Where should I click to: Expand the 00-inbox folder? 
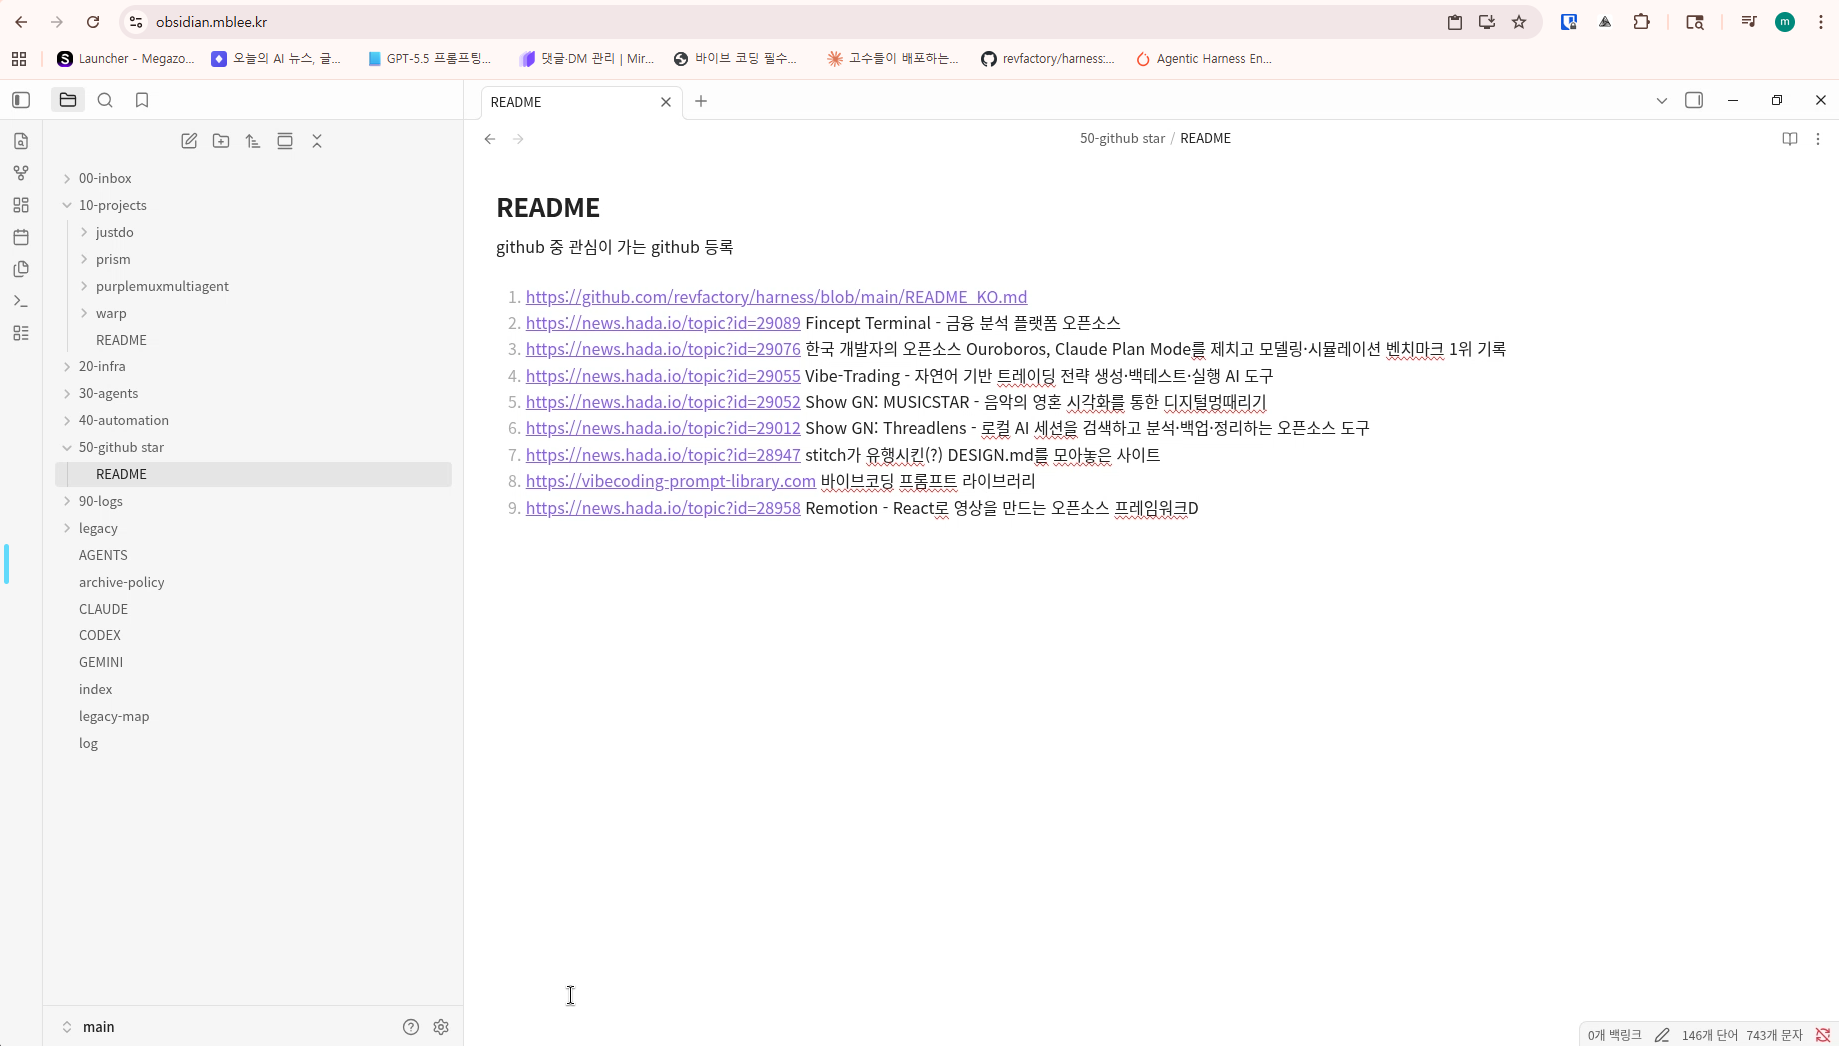[67, 178]
